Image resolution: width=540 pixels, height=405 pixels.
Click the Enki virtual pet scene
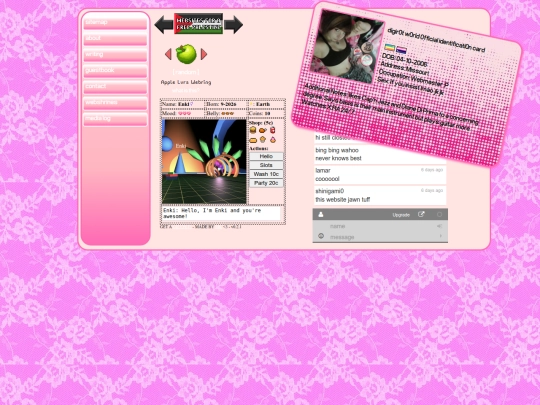click(x=204, y=162)
